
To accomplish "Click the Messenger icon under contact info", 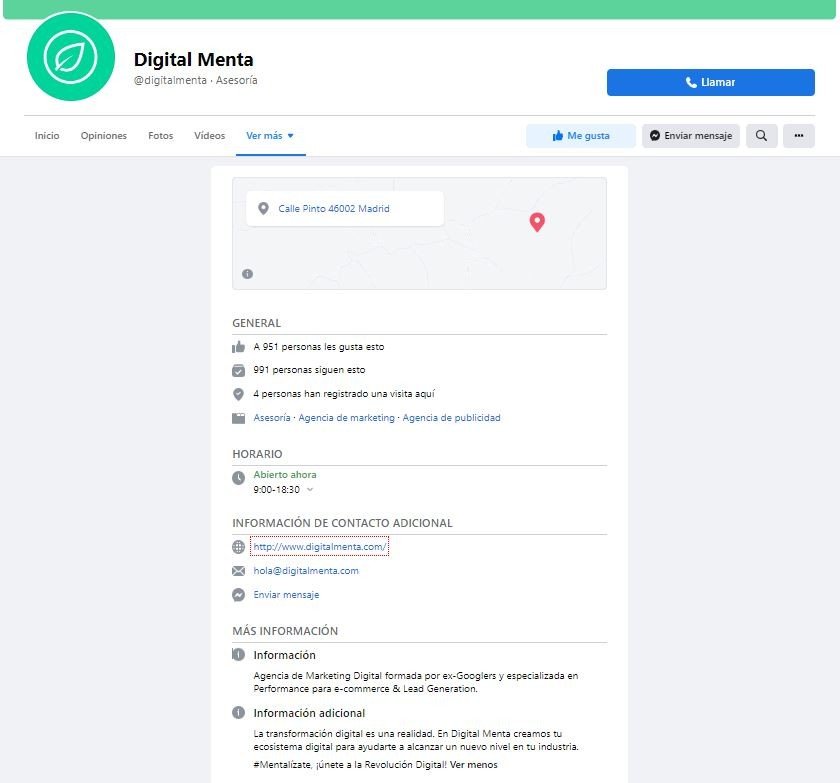I will [238, 595].
